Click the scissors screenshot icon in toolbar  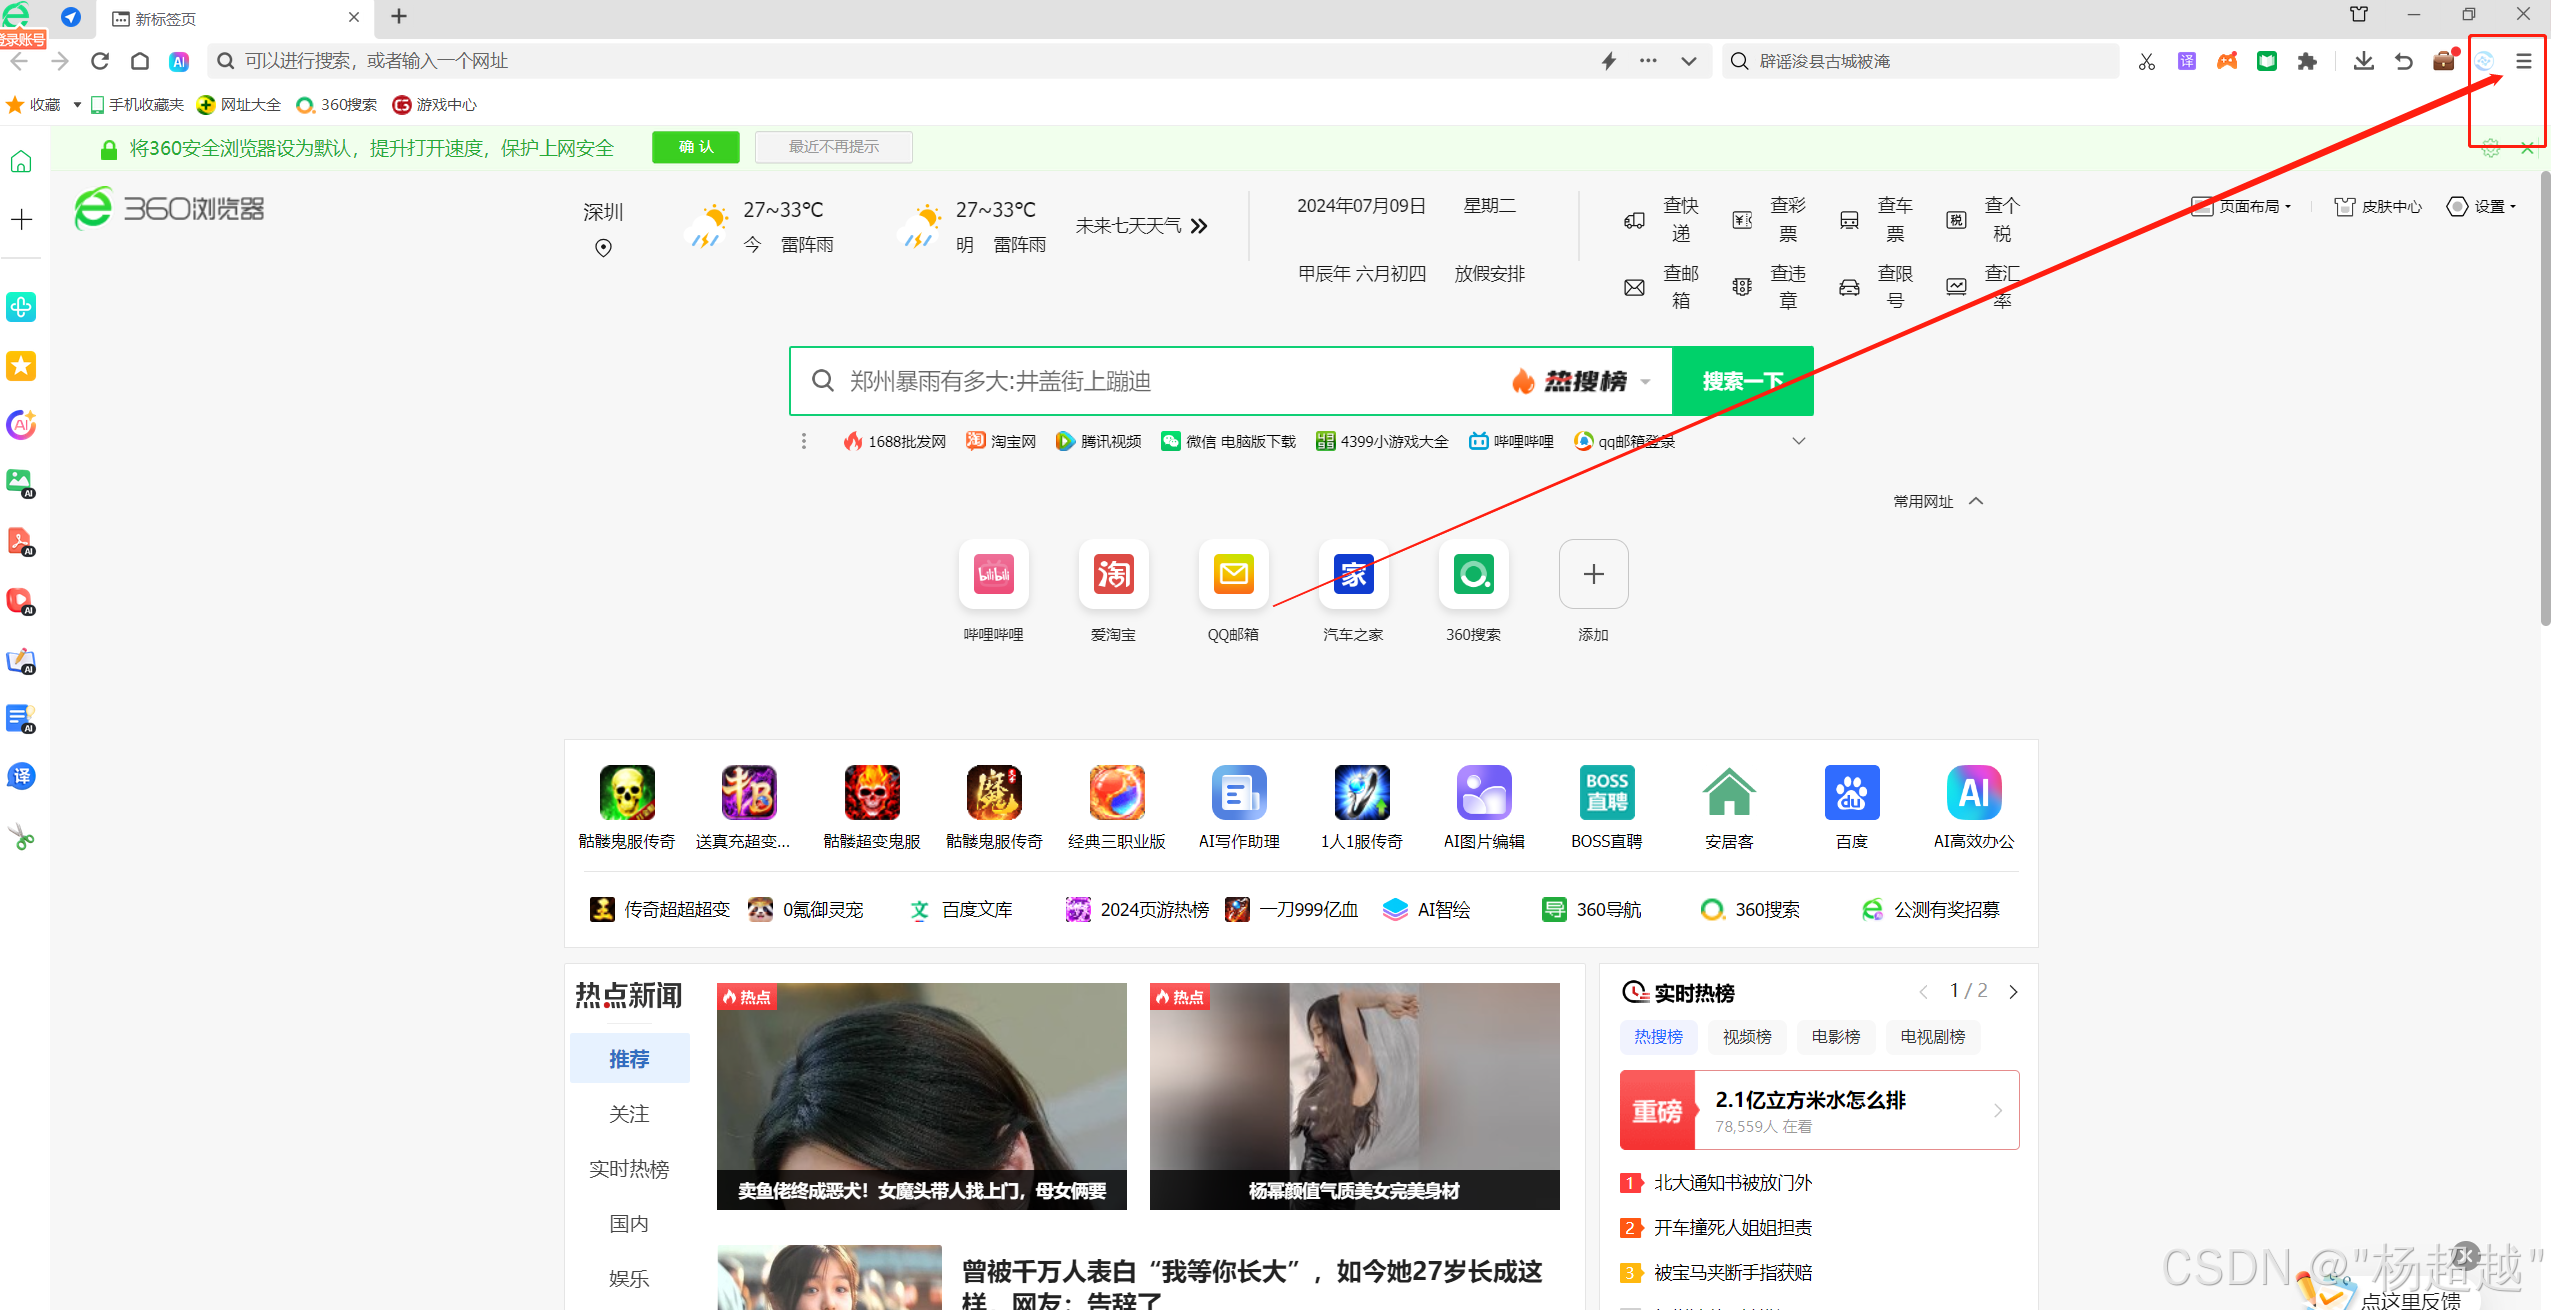2146,62
